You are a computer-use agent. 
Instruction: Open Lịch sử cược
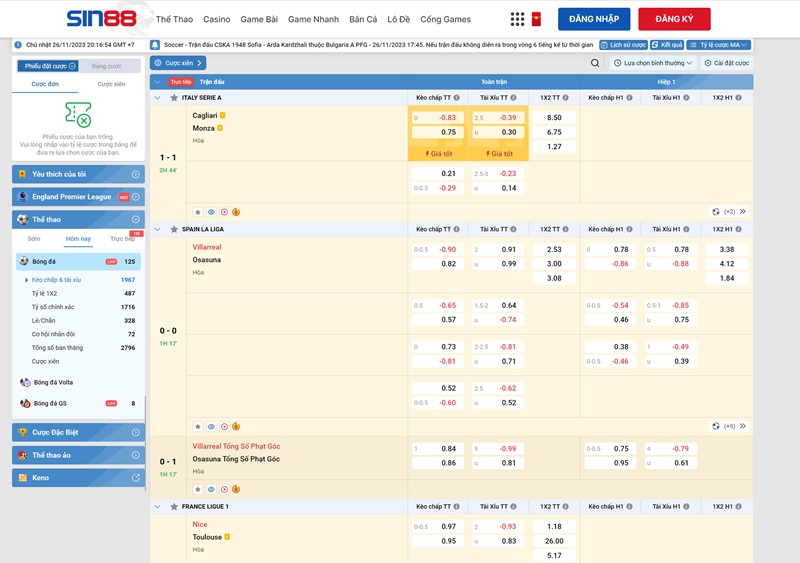[623, 45]
